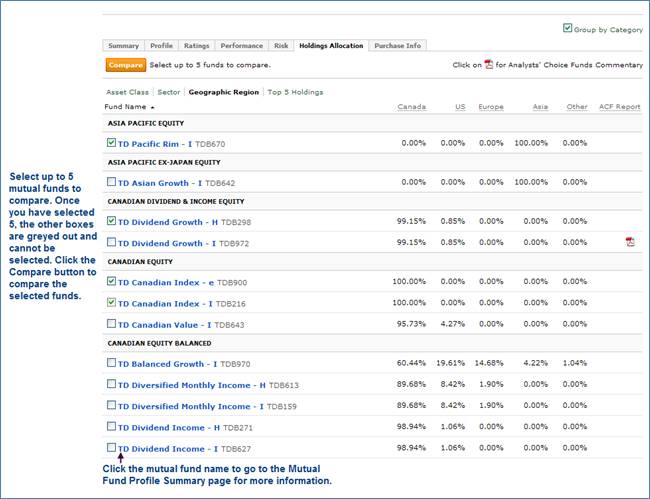Click the 4.27% US value for TD Canadian Value
650x499 pixels.
coord(453,324)
